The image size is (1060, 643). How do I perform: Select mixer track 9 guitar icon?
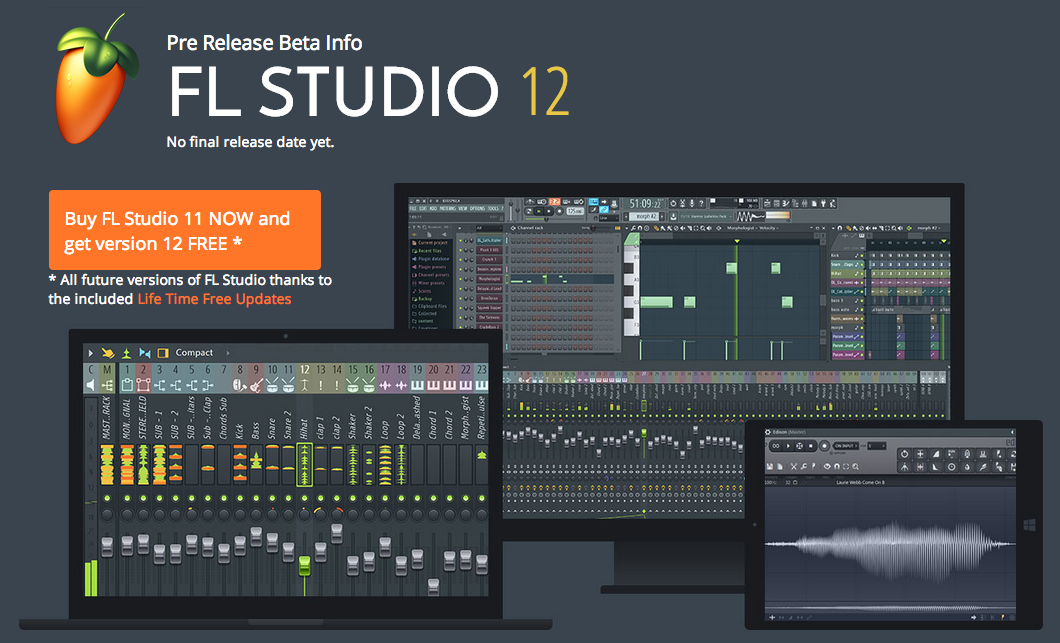coord(256,385)
